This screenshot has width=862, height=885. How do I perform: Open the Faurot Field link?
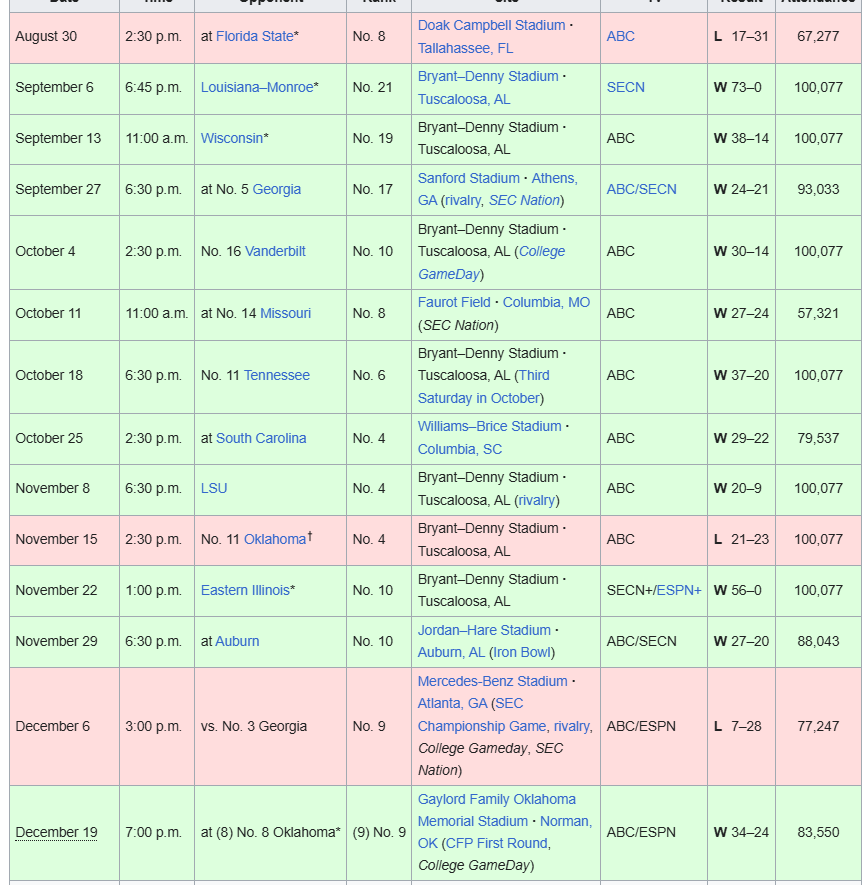tap(454, 303)
